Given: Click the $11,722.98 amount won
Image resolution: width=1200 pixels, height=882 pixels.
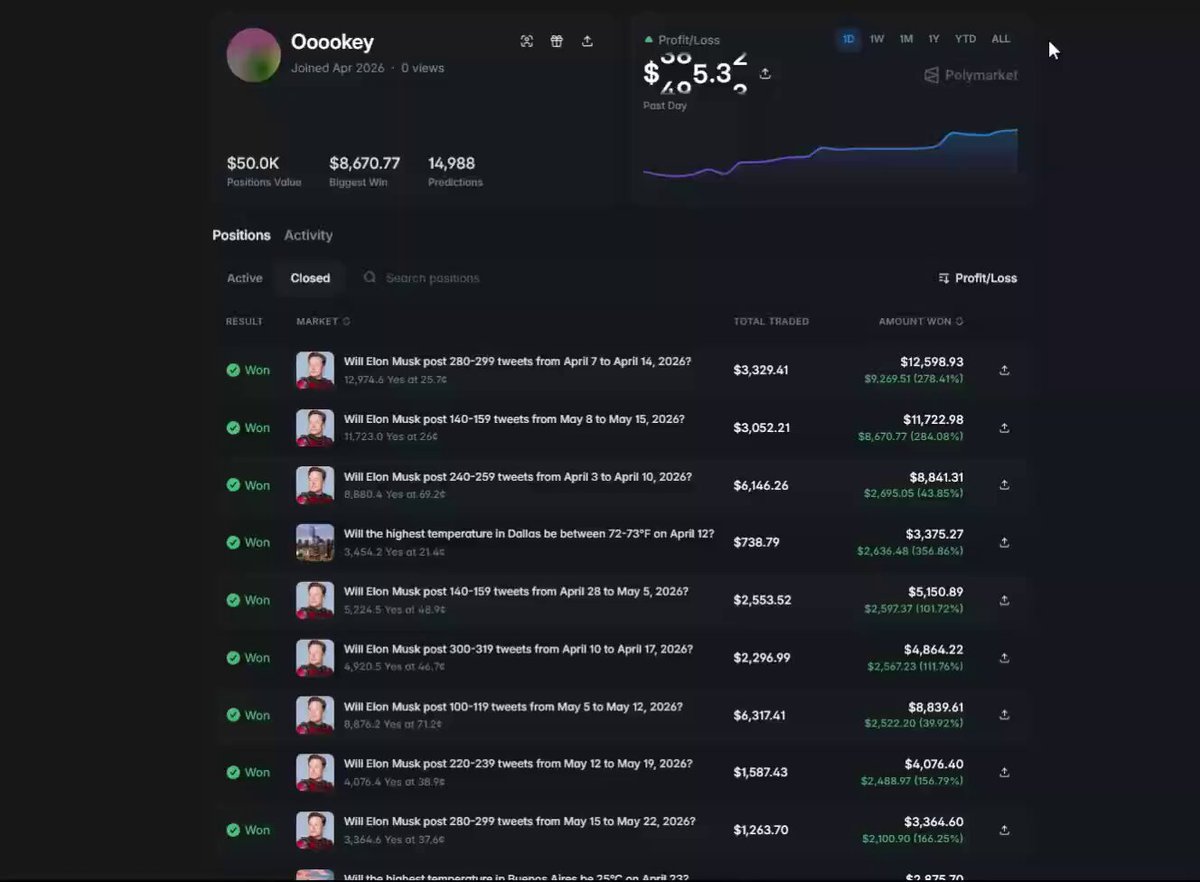Looking at the screenshot, I should coord(934,420).
